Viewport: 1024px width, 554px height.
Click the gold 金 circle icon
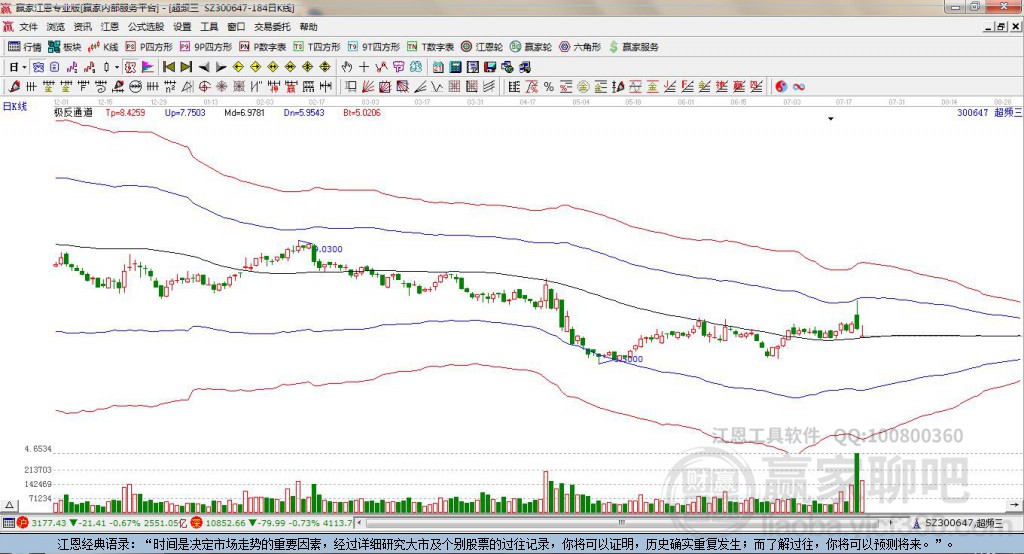tap(583, 86)
